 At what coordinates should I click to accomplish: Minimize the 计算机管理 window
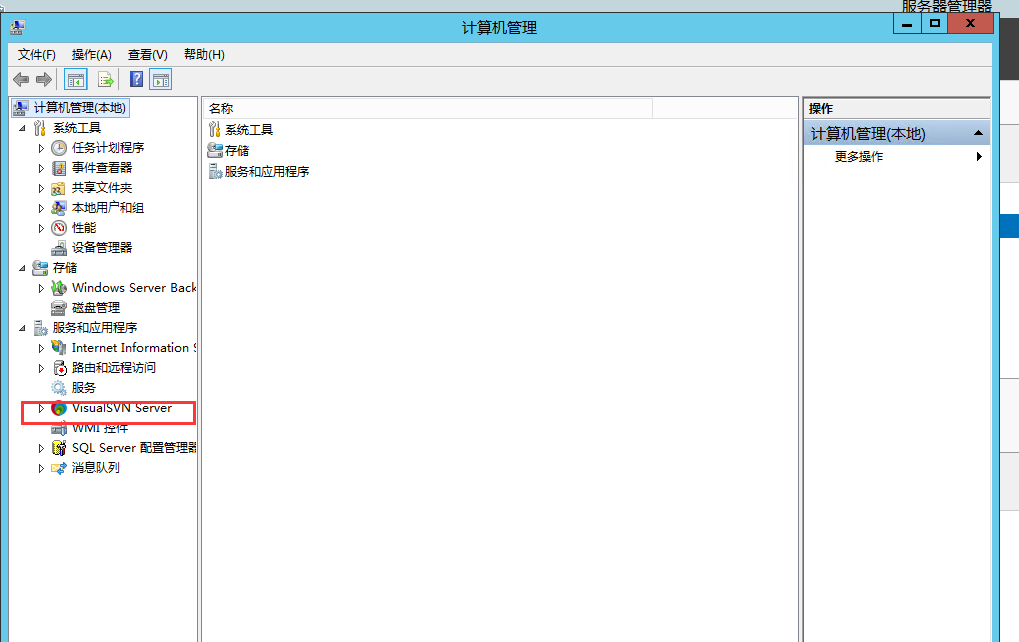pos(907,23)
